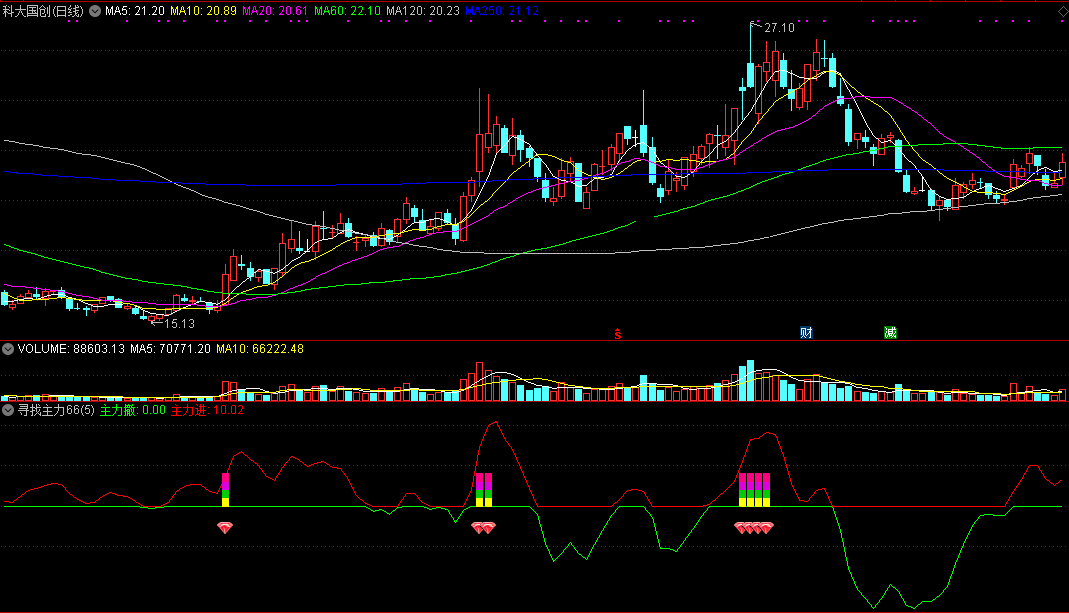Viewport: 1069px width, 613px height.
Task: Open the green 减 holdings-reduction marker
Action: (890, 333)
